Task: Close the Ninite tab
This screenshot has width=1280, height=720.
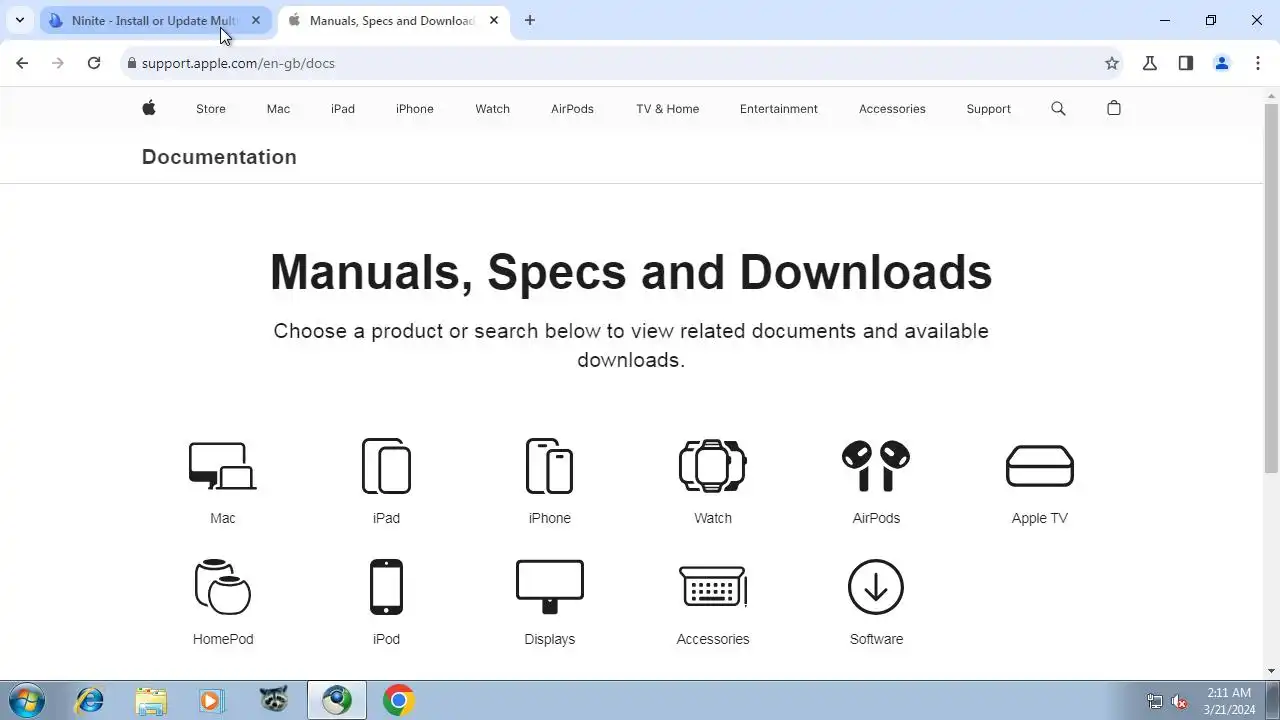Action: pos(256,20)
